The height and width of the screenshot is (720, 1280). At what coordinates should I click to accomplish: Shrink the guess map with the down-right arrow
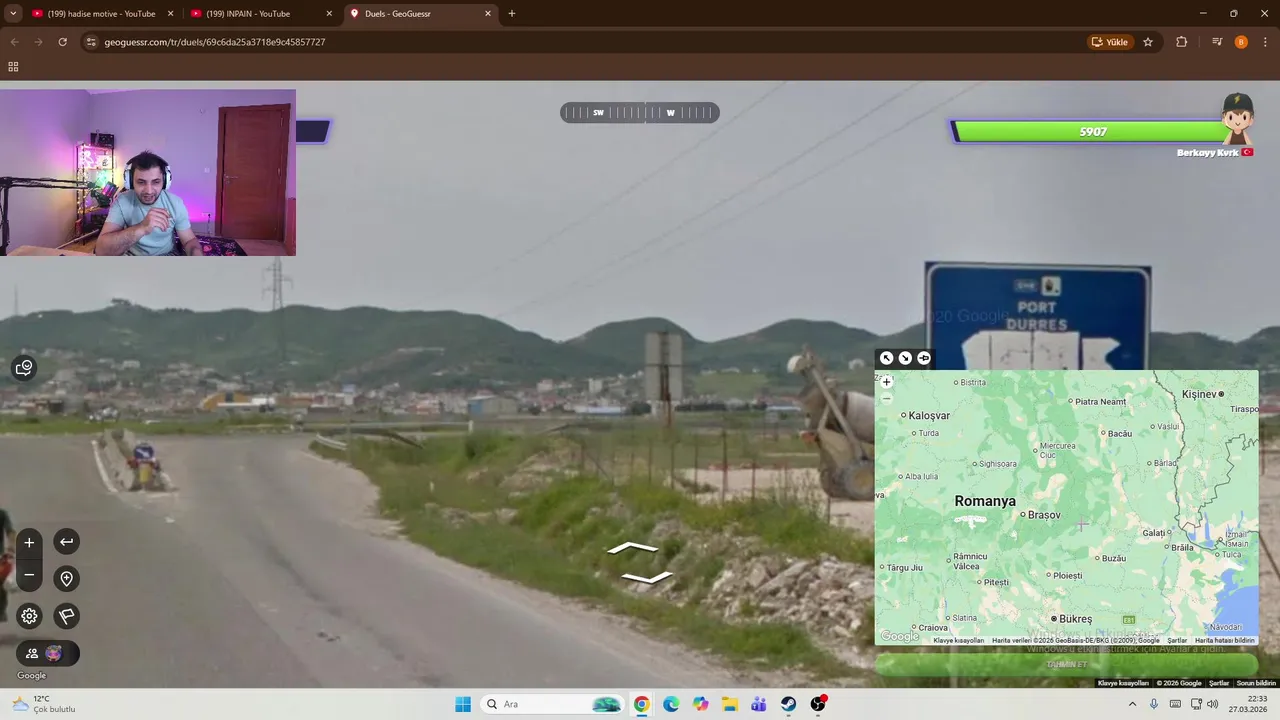pos(905,358)
